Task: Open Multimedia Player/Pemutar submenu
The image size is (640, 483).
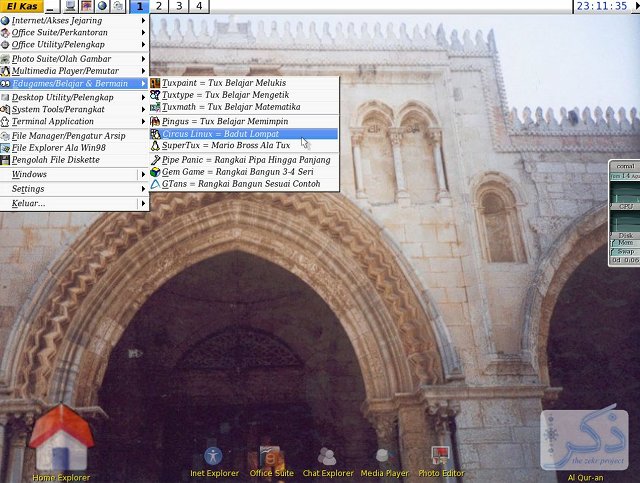Action: pyautogui.click(x=74, y=71)
